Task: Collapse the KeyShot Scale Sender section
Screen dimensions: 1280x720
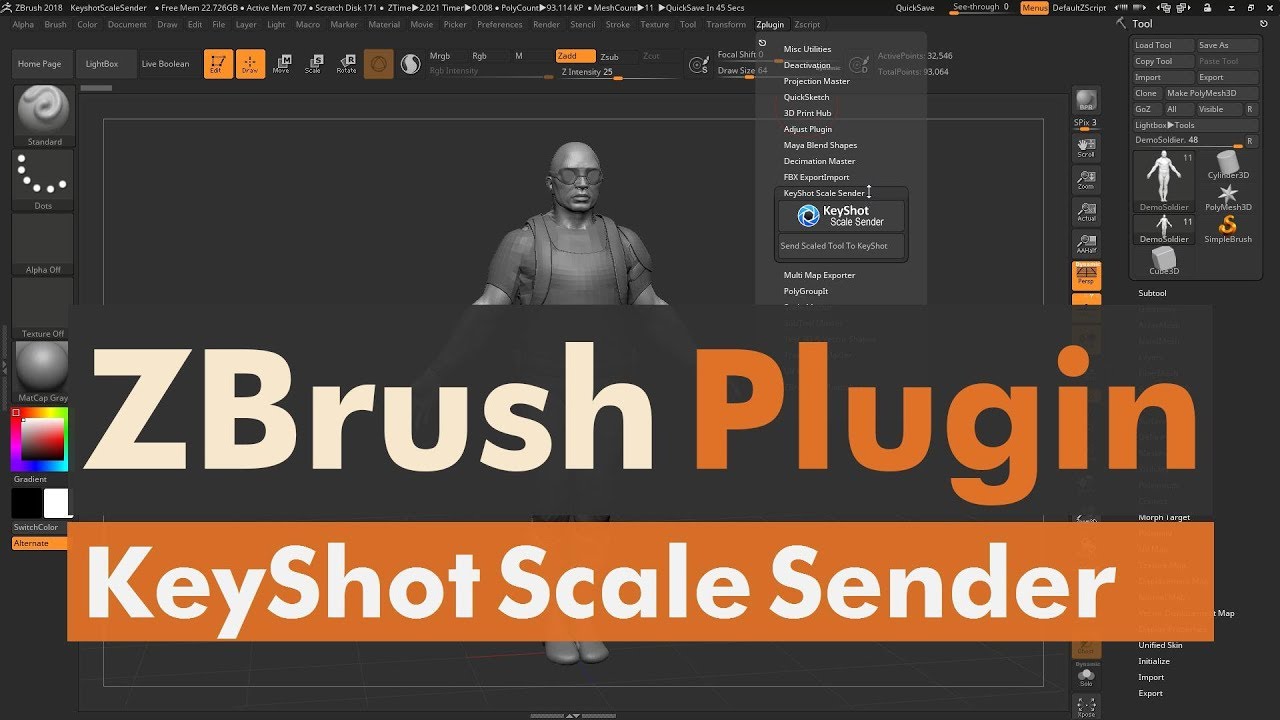Action: pyautogui.click(x=824, y=193)
